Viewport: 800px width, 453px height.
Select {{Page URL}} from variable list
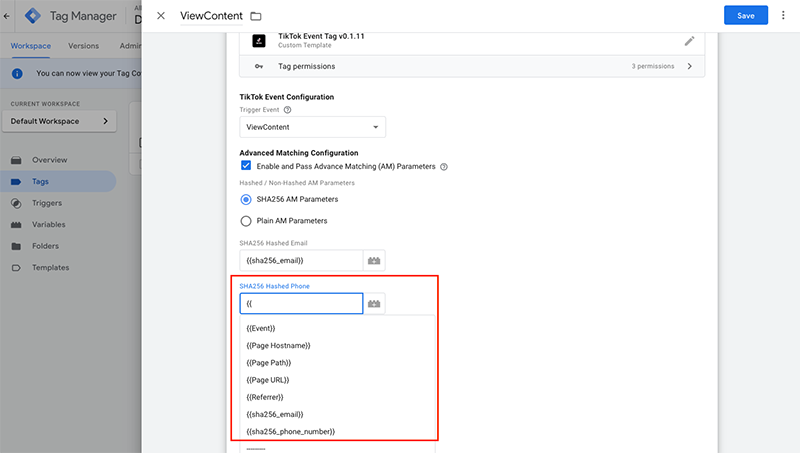coord(268,380)
